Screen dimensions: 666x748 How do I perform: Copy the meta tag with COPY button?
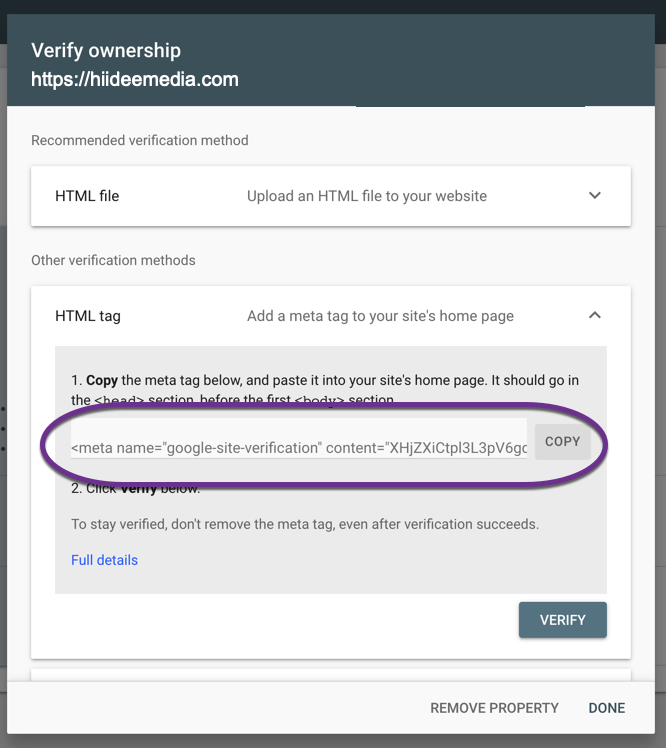562,442
